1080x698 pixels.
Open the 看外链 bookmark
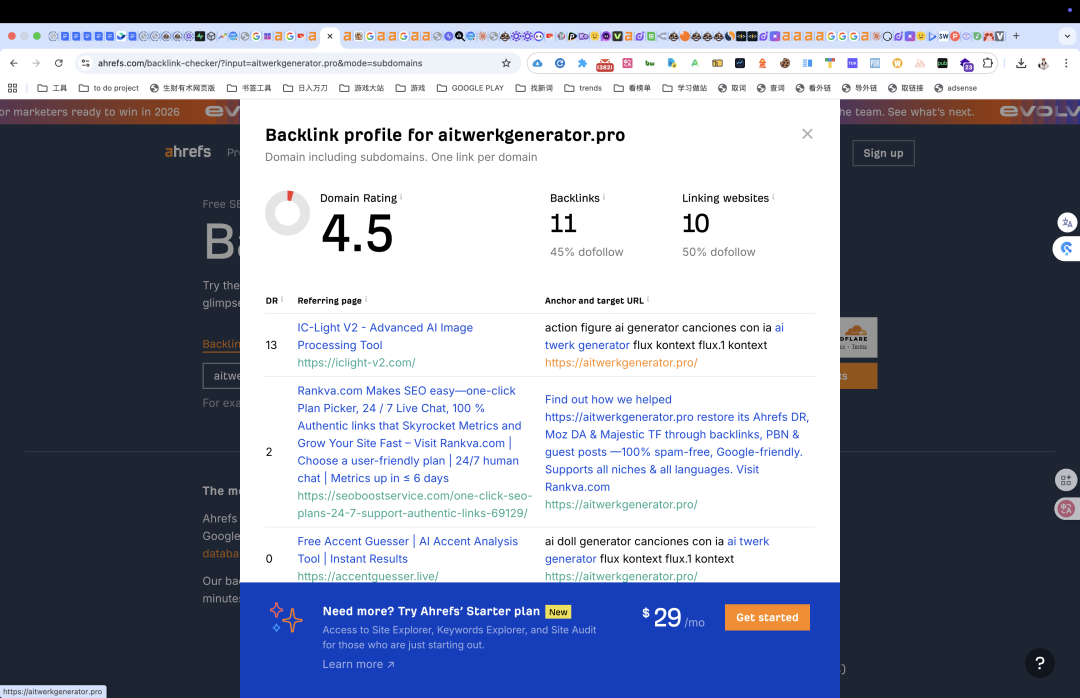pos(813,88)
